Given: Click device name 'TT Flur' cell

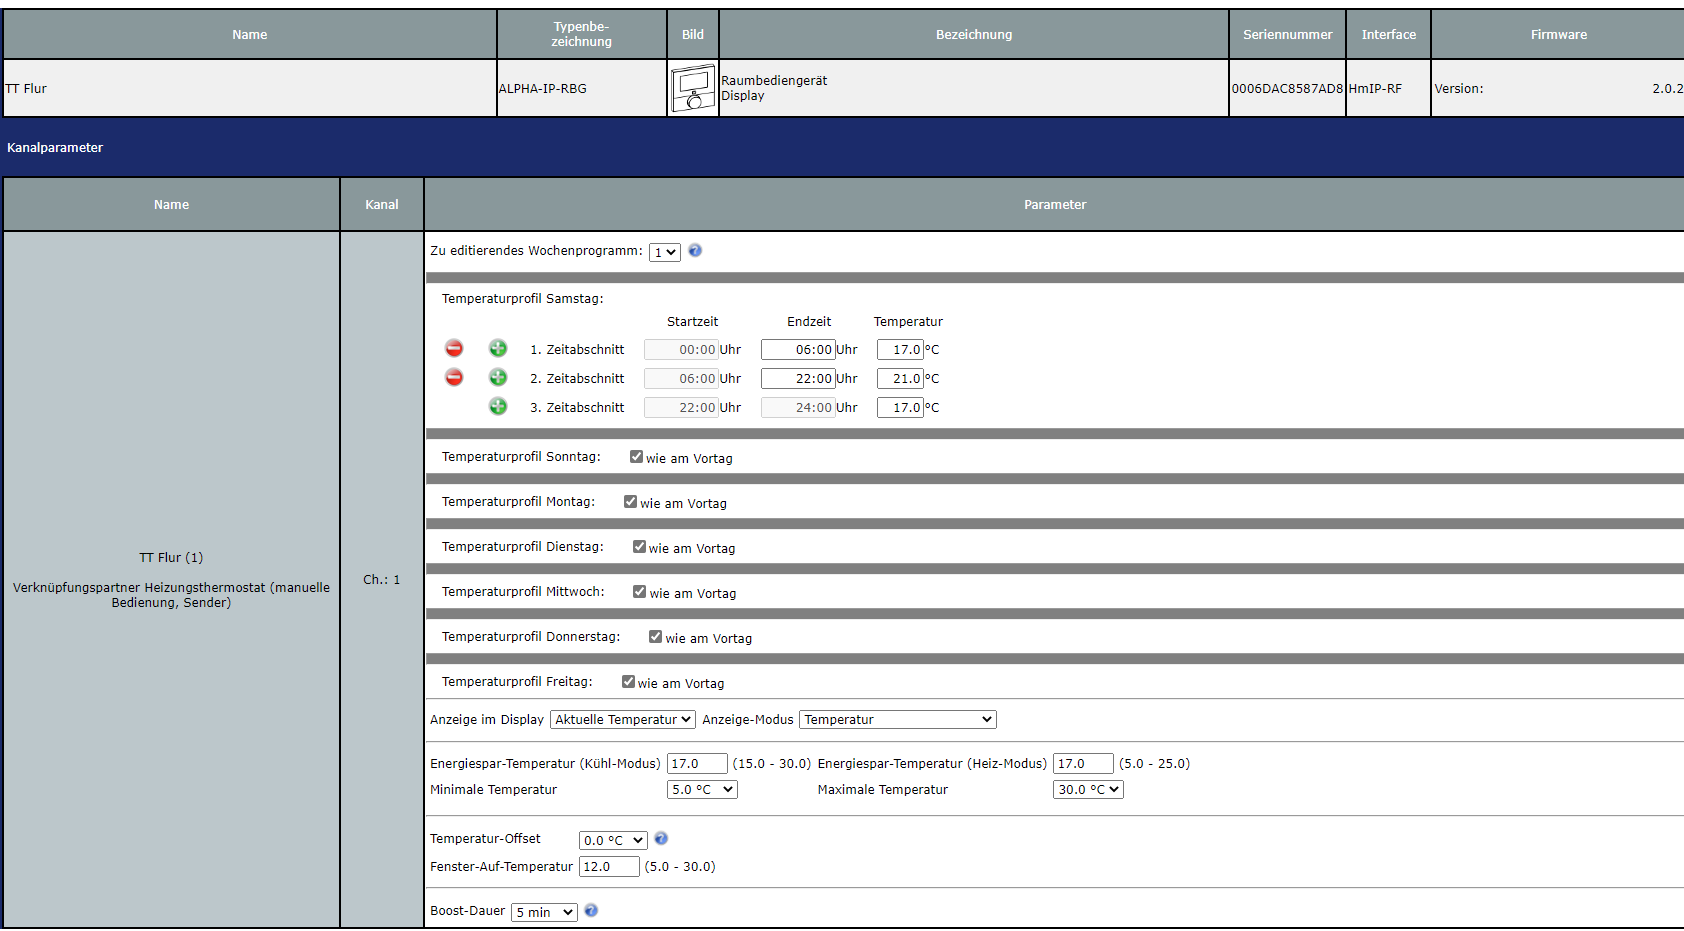Looking at the screenshot, I should 250,88.
